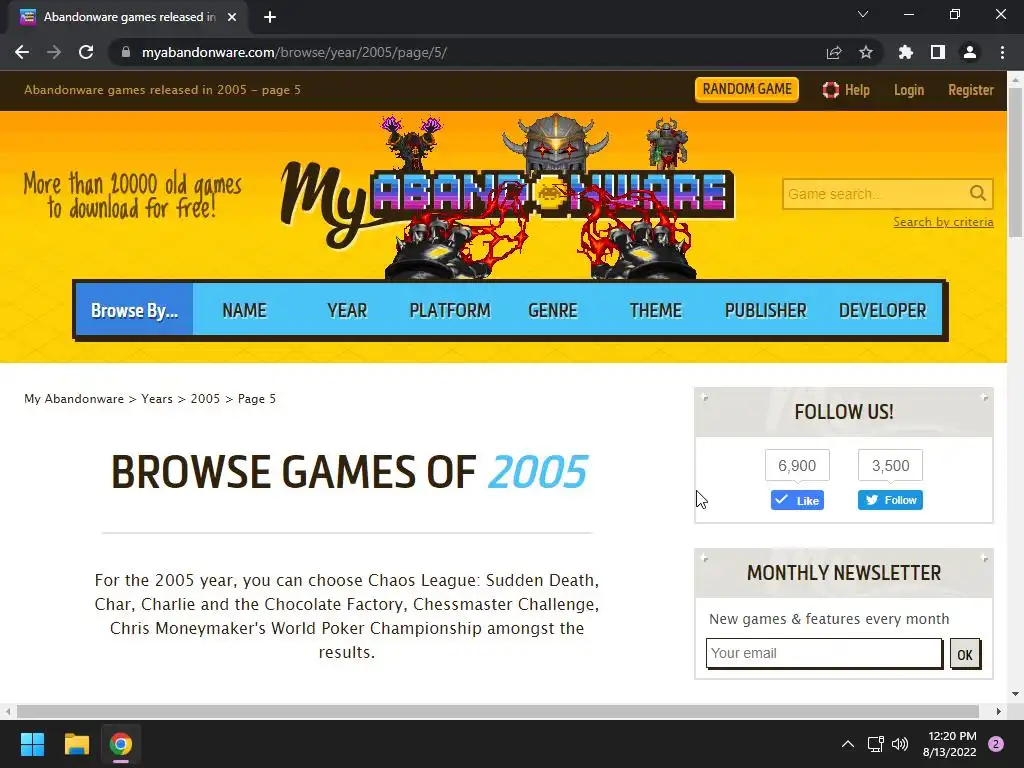Click the Facebook Like button
The height and width of the screenshot is (768, 1024).
(797, 500)
